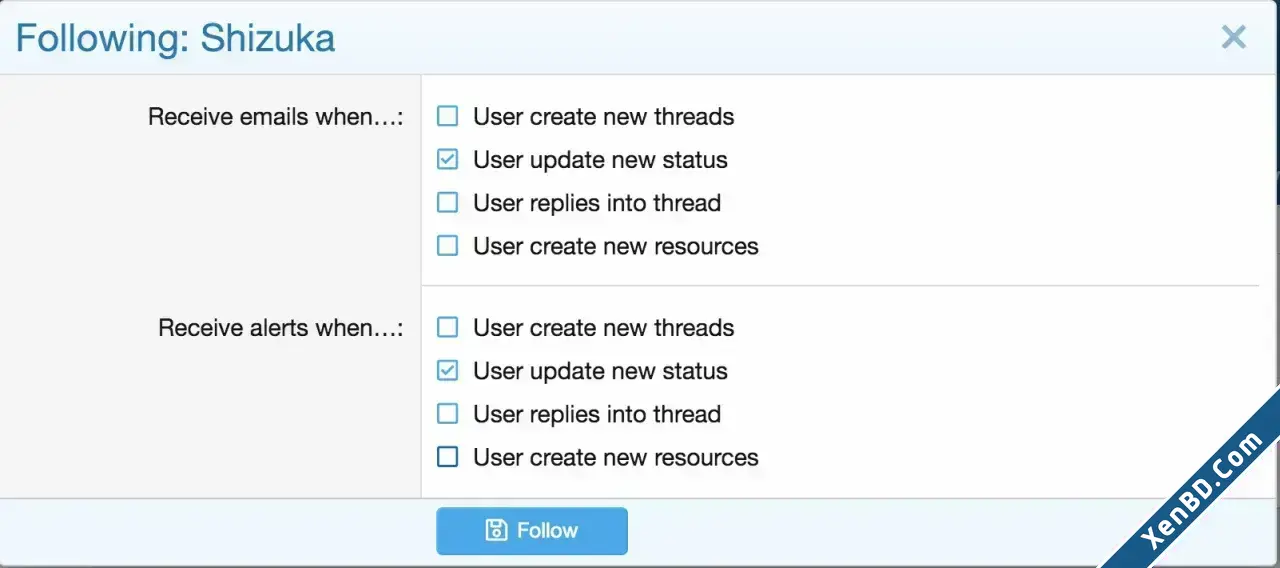Click the Follow button
1280x568 pixels.
tap(532, 530)
